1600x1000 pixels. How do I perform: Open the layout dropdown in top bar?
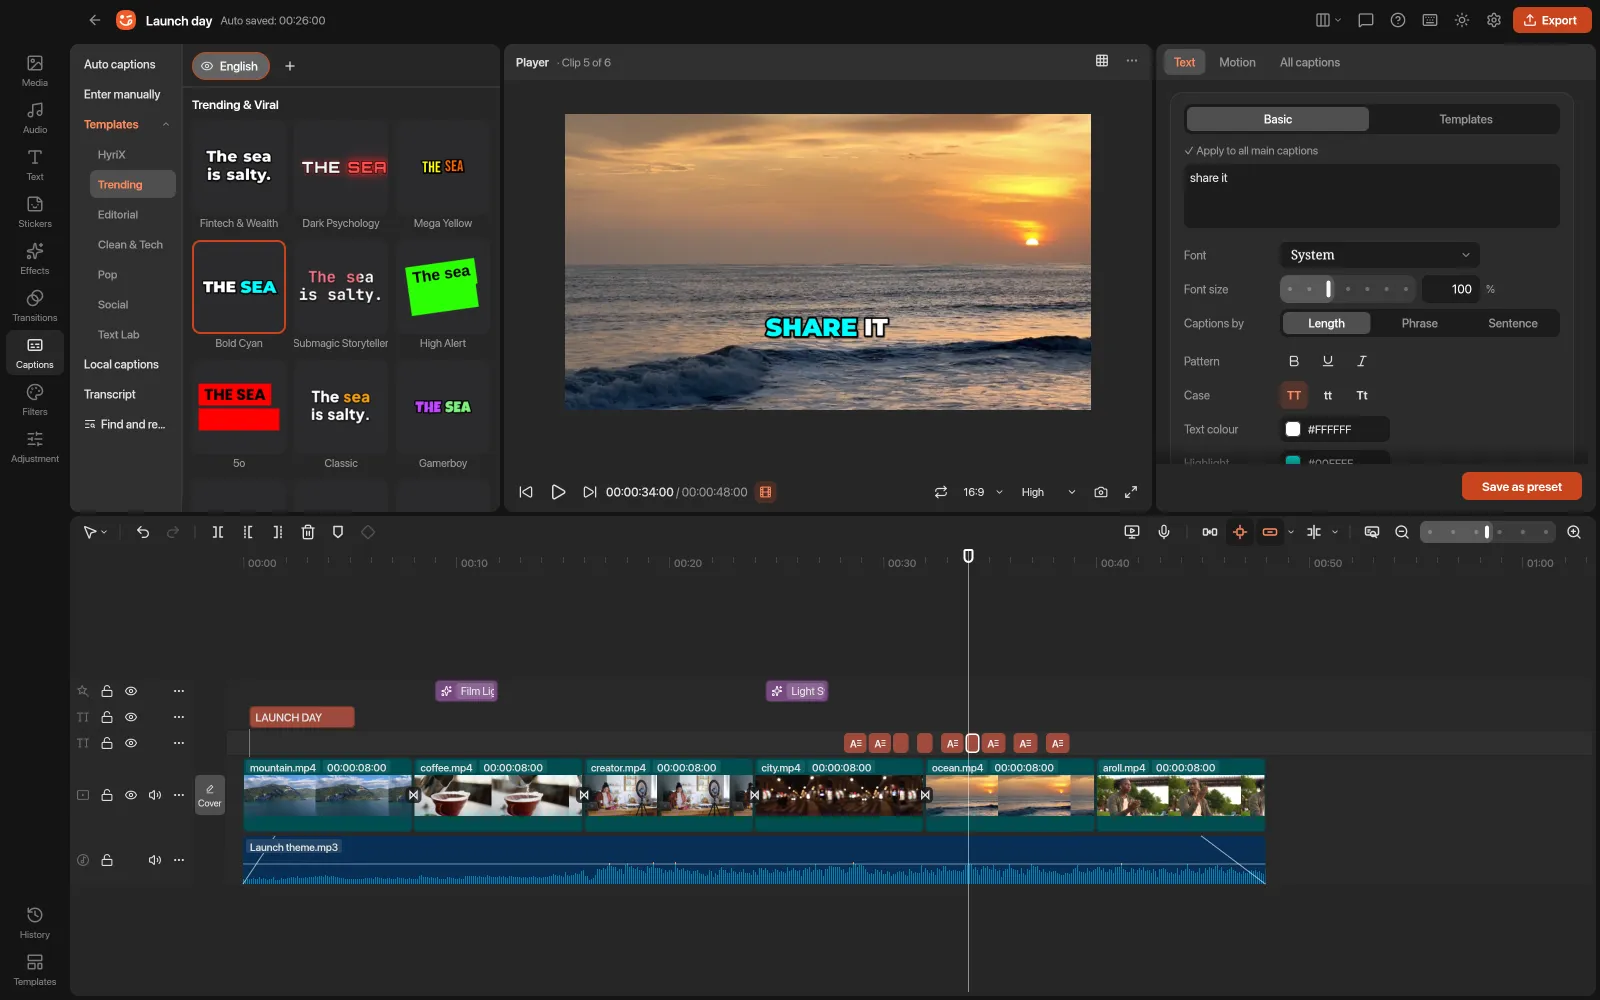pyautogui.click(x=1328, y=20)
